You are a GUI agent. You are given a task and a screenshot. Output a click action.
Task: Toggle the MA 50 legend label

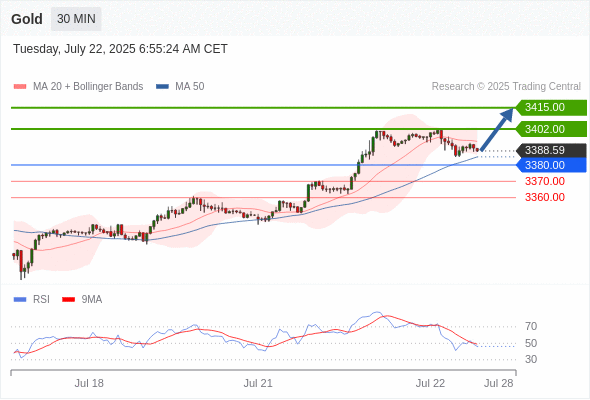tap(190, 87)
